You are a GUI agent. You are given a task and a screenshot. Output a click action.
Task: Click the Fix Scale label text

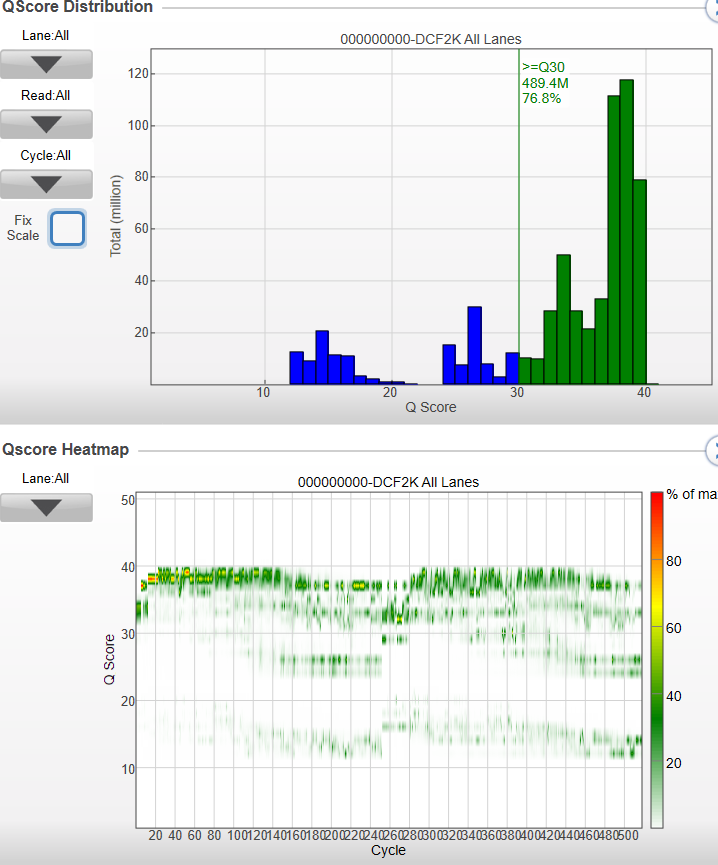coord(23,228)
